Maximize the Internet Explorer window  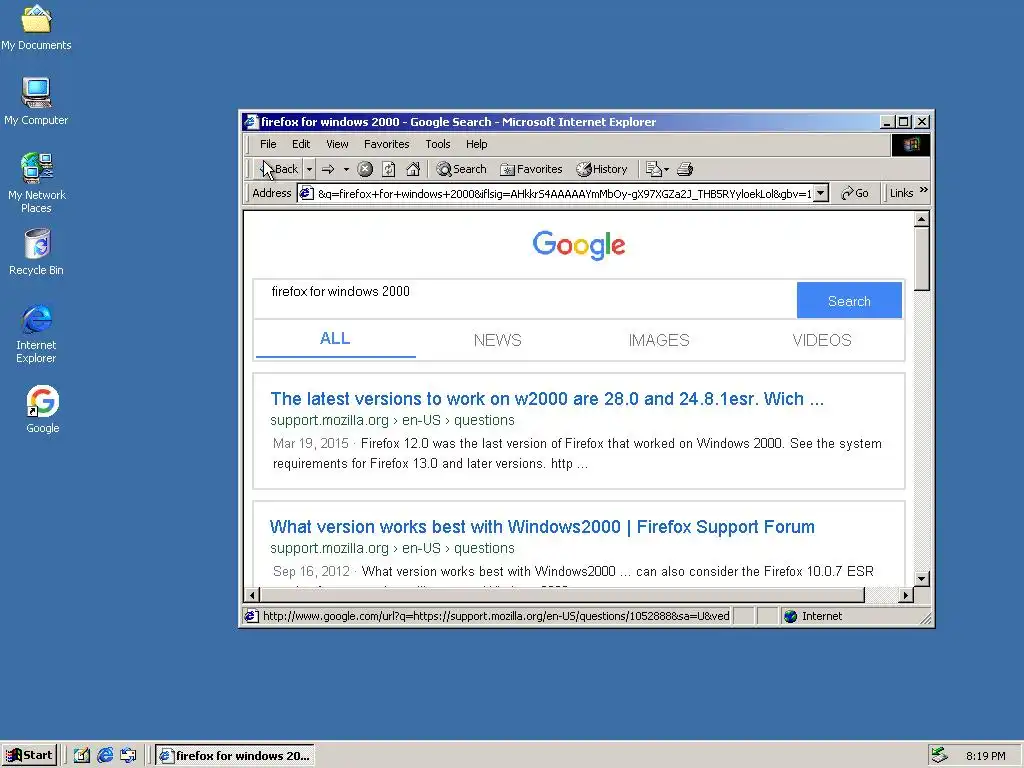904,122
